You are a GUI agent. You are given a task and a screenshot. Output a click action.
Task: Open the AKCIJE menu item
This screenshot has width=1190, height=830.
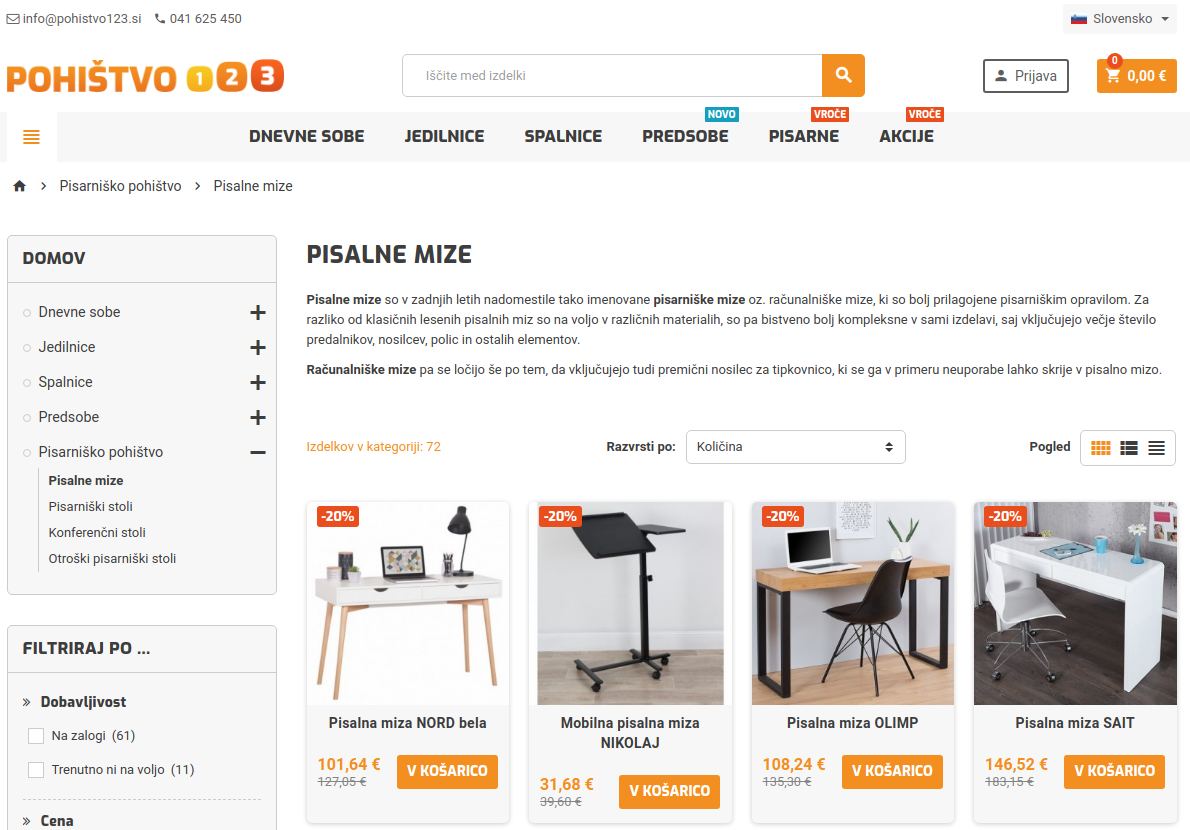pyautogui.click(x=906, y=137)
